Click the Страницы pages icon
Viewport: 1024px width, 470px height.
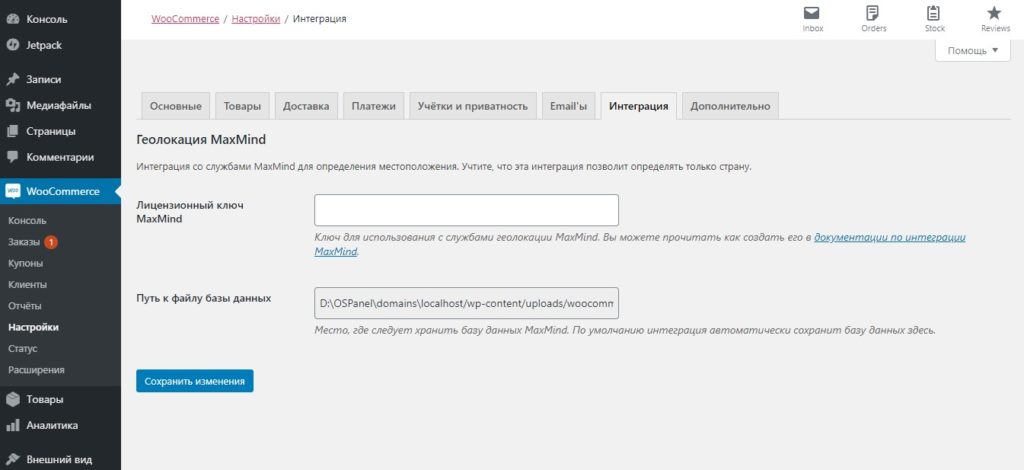pyautogui.click(x=12, y=131)
